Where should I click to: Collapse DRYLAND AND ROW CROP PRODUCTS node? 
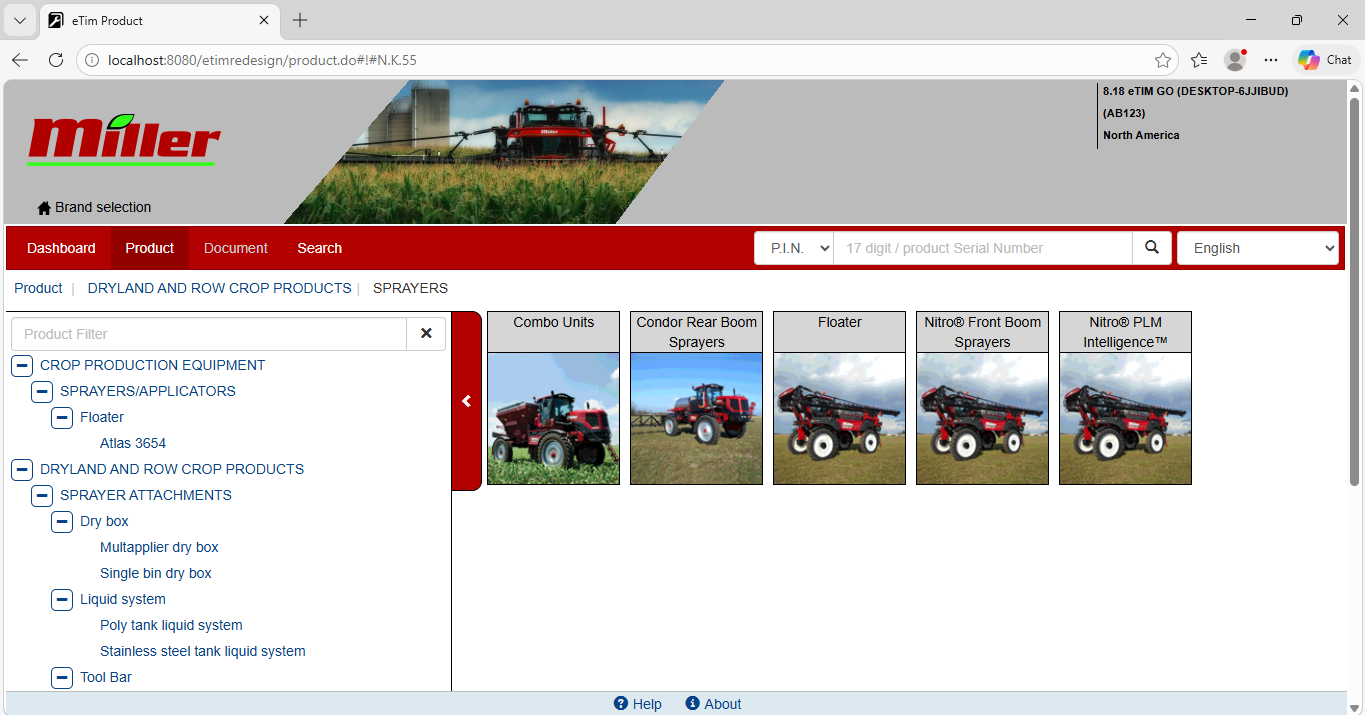coord(22,470)
